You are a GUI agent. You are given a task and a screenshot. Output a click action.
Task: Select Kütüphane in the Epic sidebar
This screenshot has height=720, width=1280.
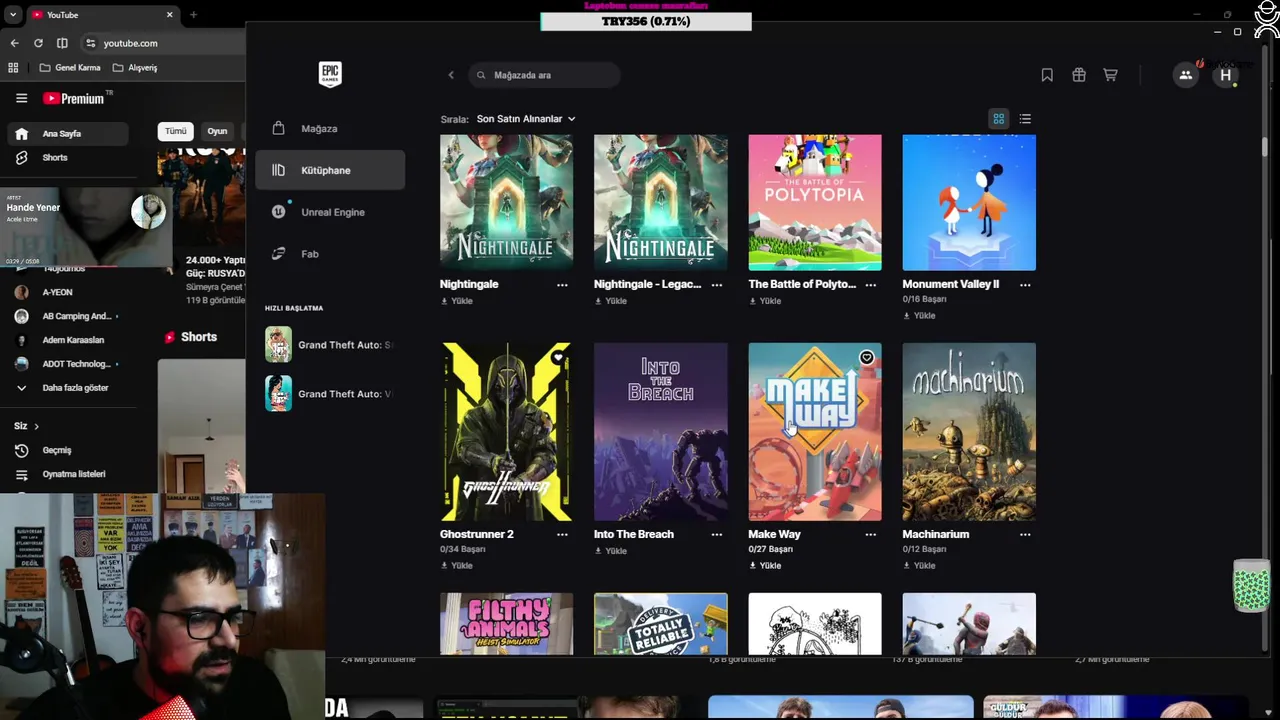pos(330,170)
